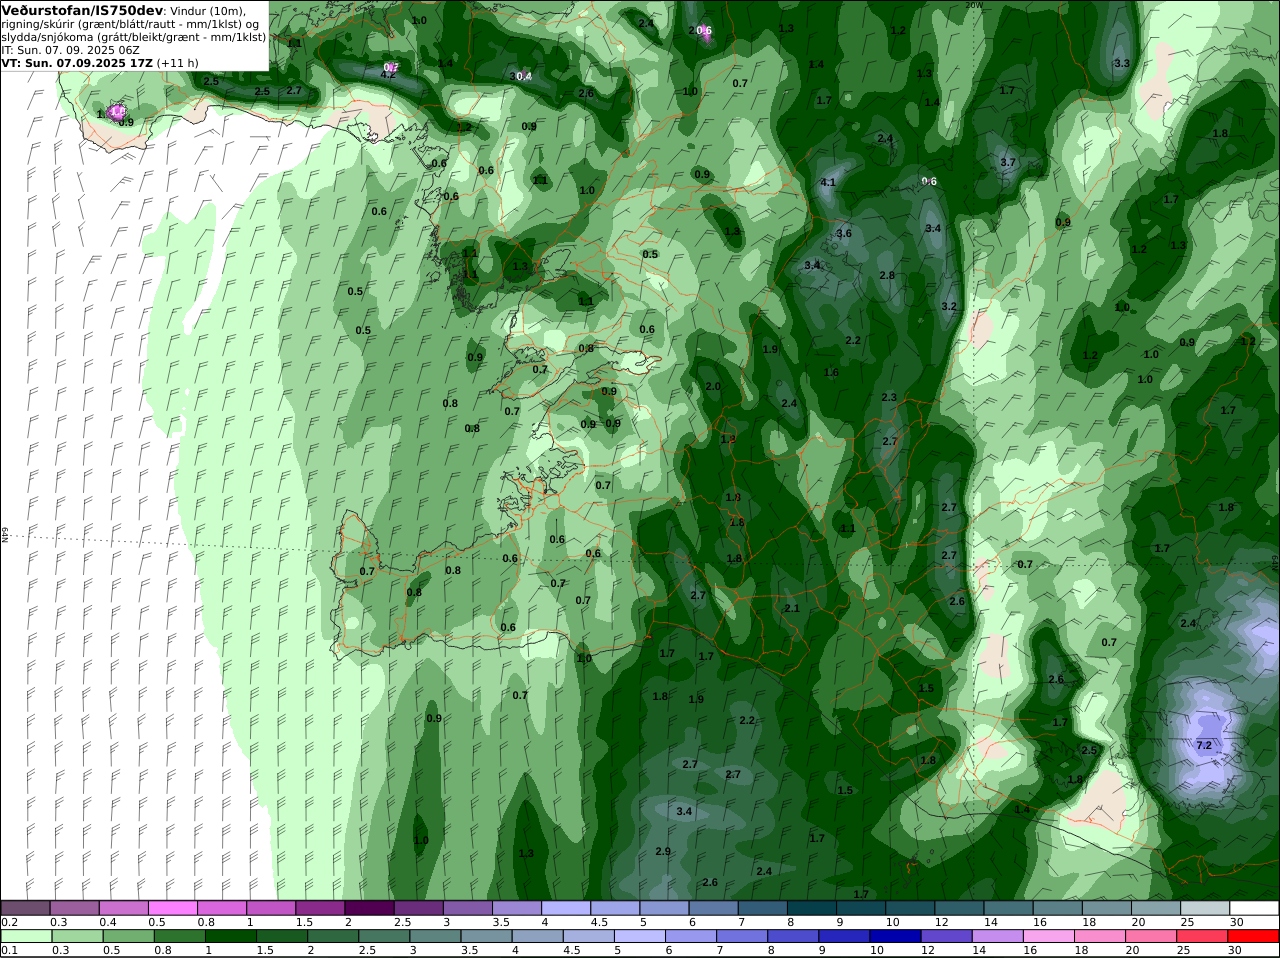1280x958 pixels.
Task: Click the 2.1 precipitation value label
Action: [x=792, y=608]
